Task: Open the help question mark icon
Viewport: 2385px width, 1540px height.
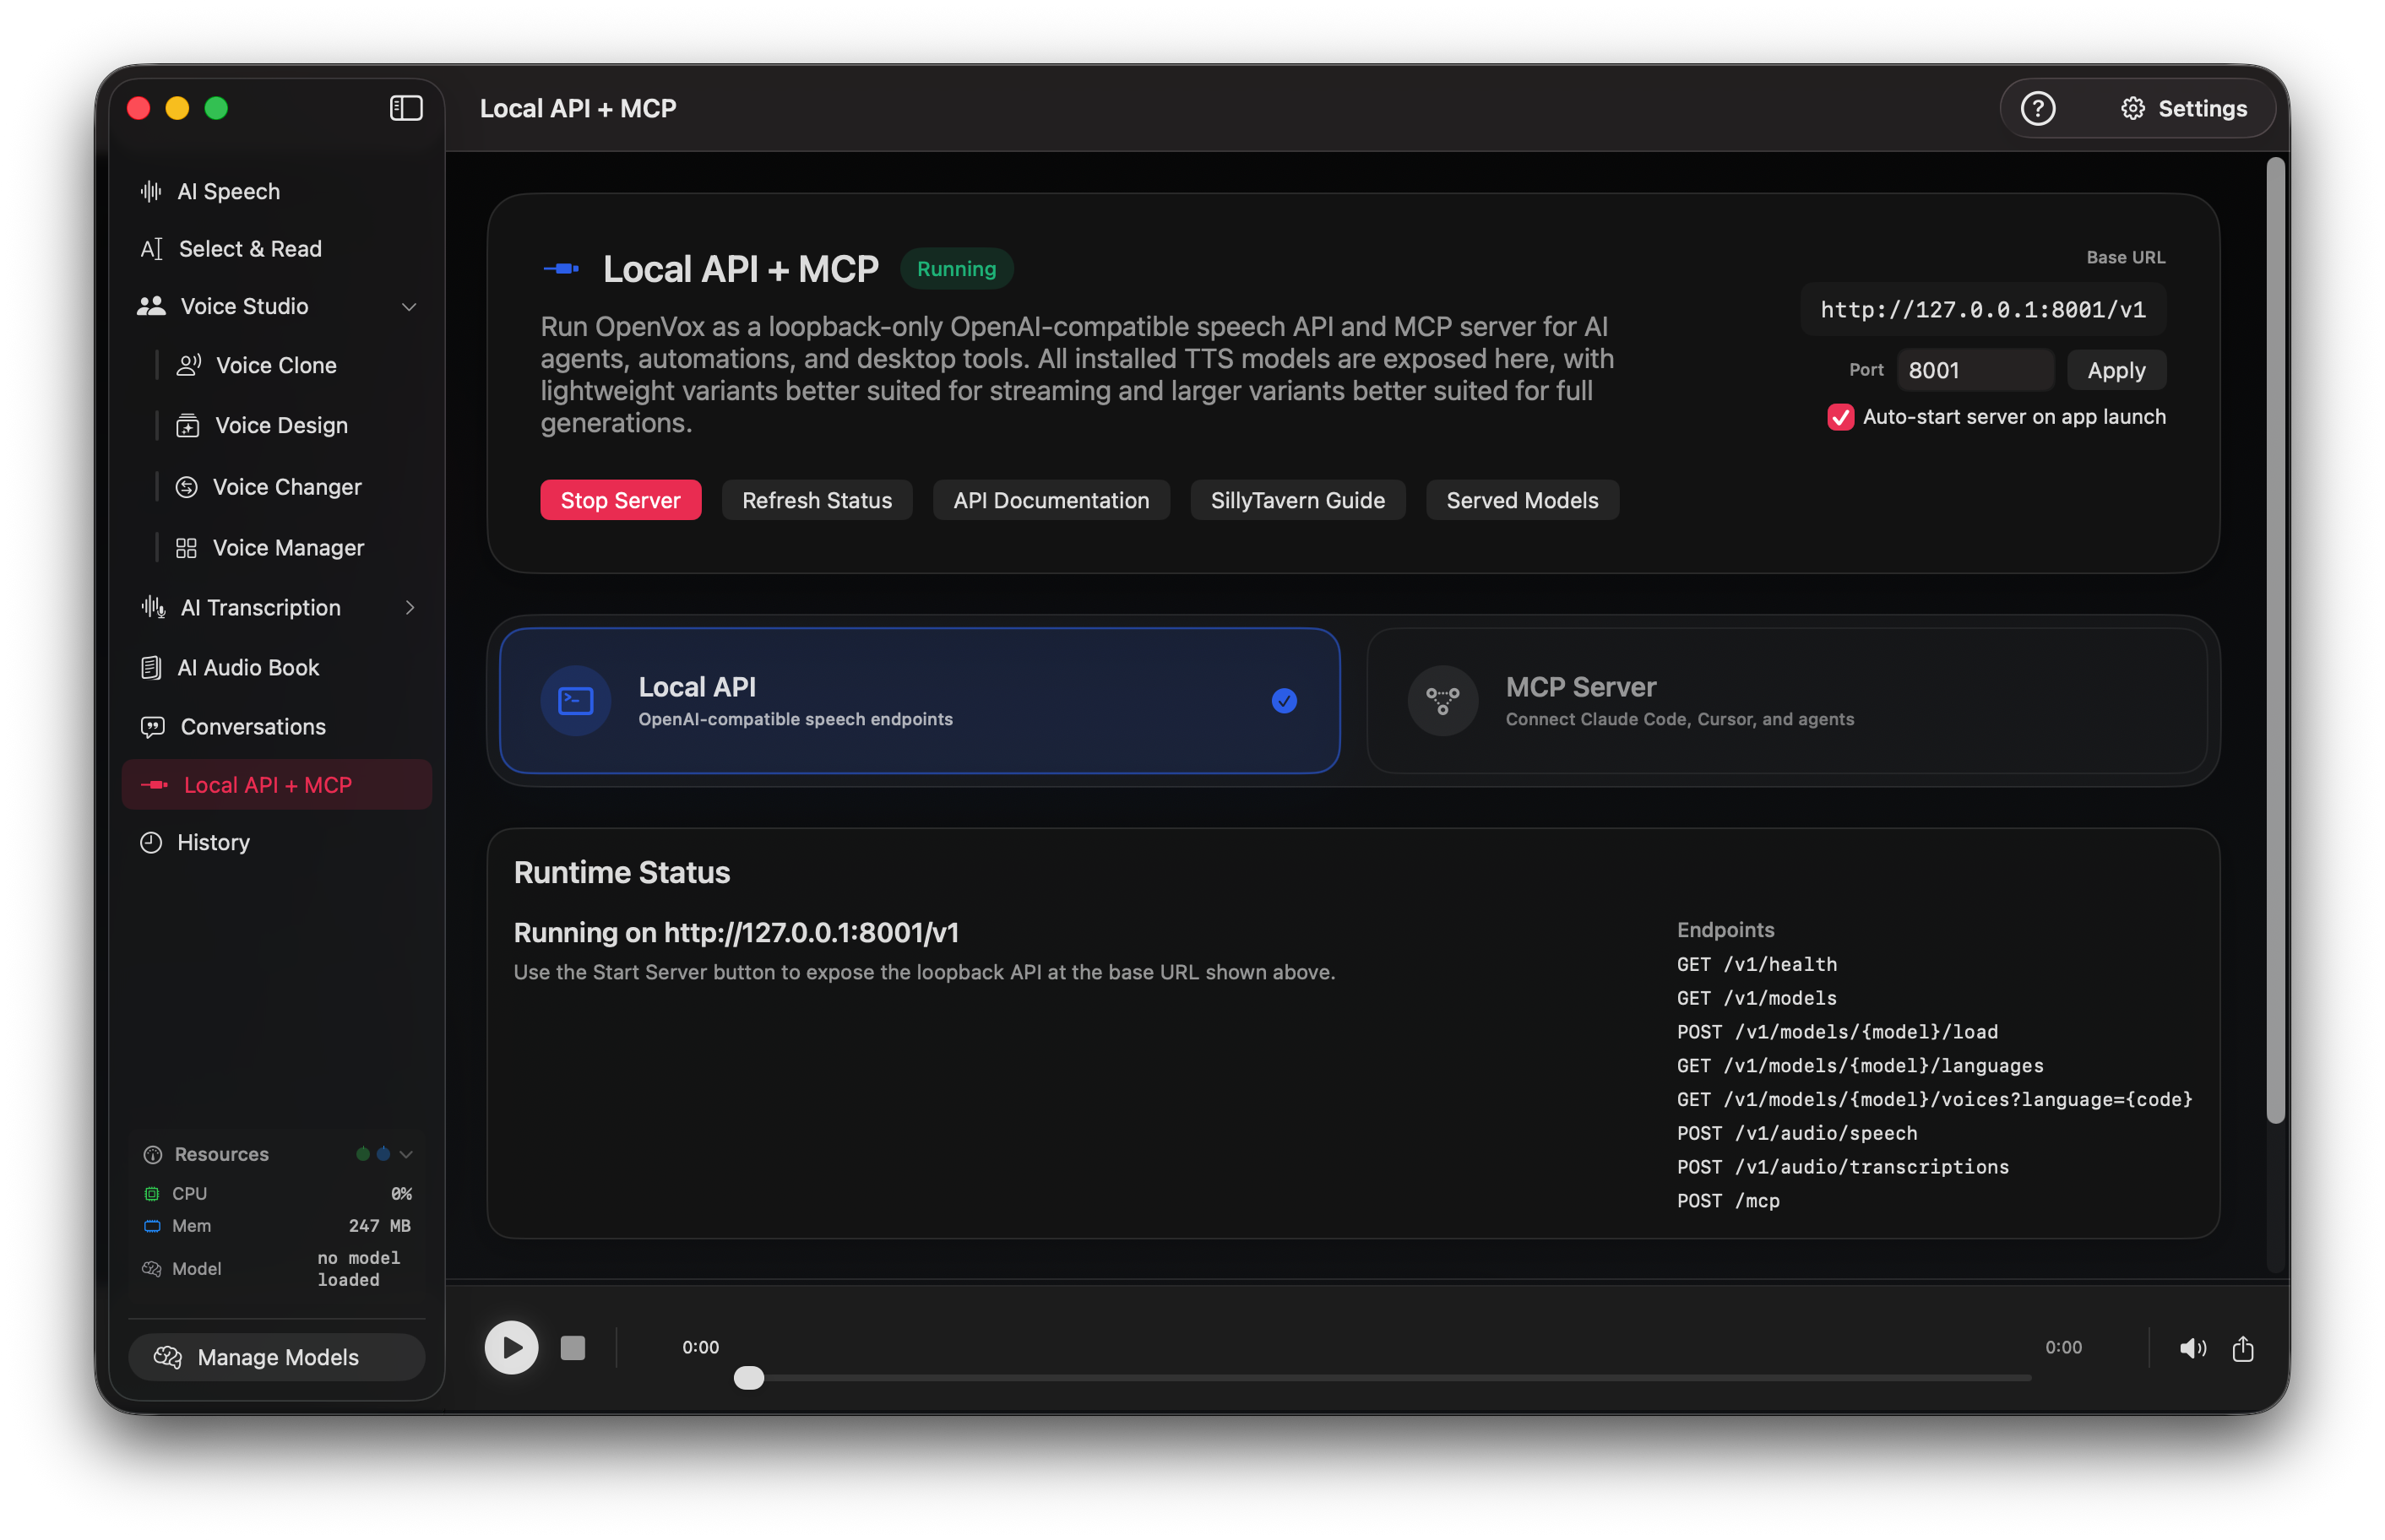Action: [2036, 108]
